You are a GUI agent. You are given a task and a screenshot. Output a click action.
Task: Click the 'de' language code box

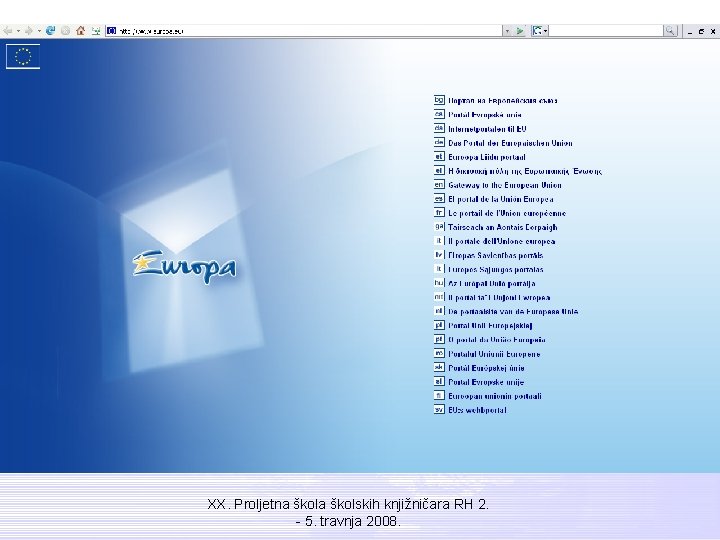click(x=439, y=142)
